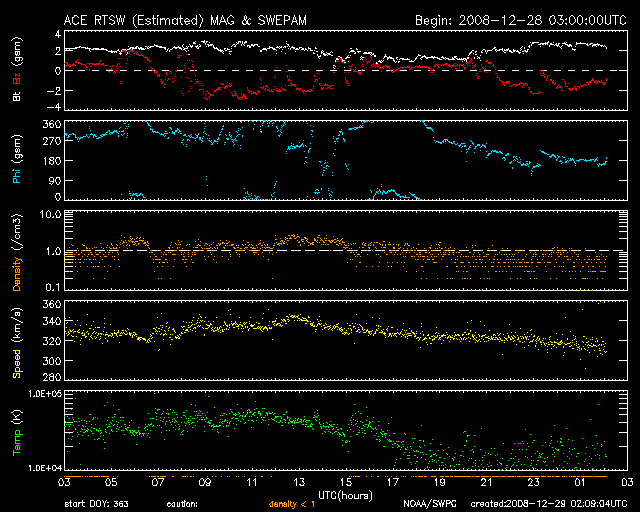Click the '15' hour label on the time axis
The height and width of the screenshot is (512, 640).
point(346,482)
